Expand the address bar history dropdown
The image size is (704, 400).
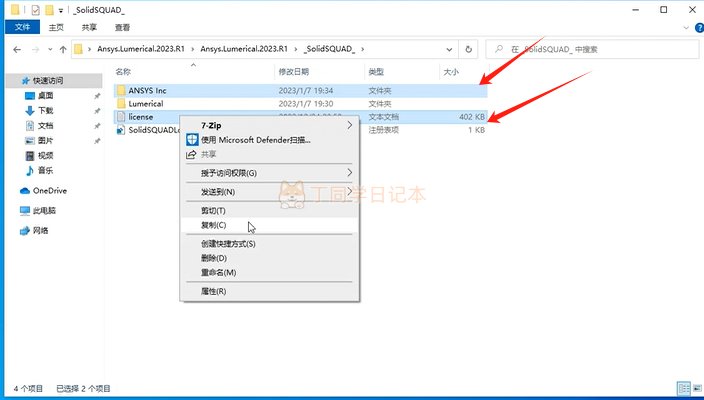[x=449, y=49]
